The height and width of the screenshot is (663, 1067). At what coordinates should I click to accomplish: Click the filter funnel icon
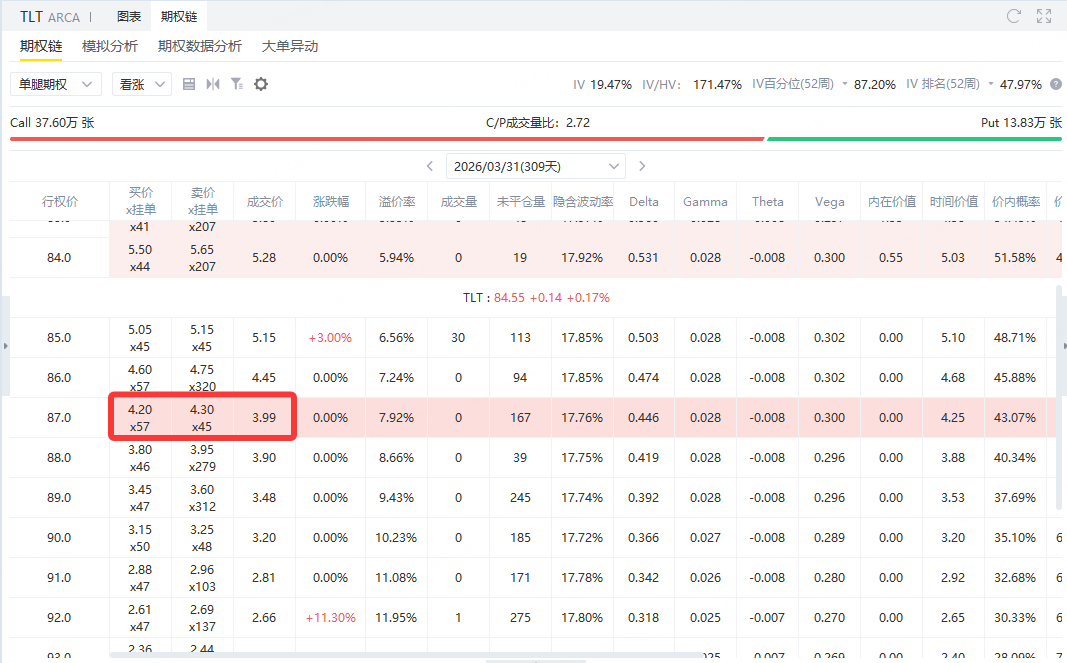[x=237, y=85]
